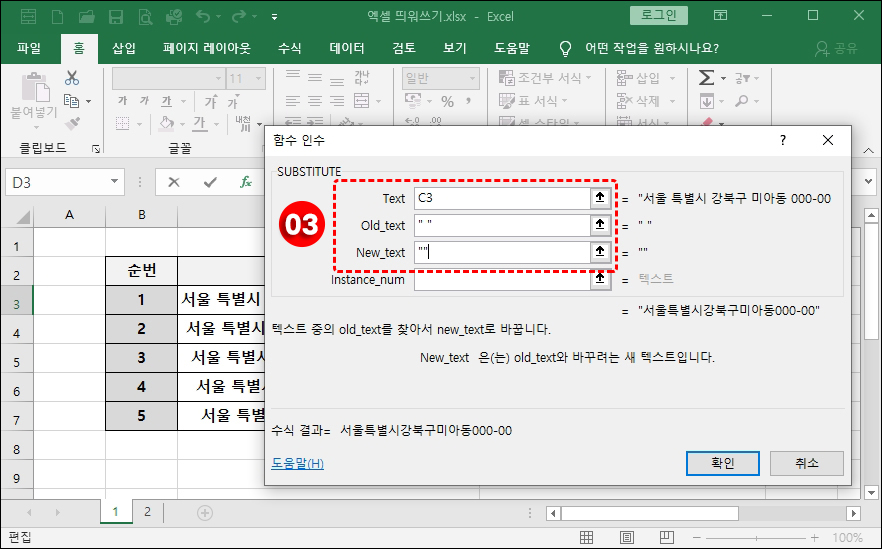Toggle underline (가) formatting
This screenshot has width=882, height=549.
click(x=166, y=101)
